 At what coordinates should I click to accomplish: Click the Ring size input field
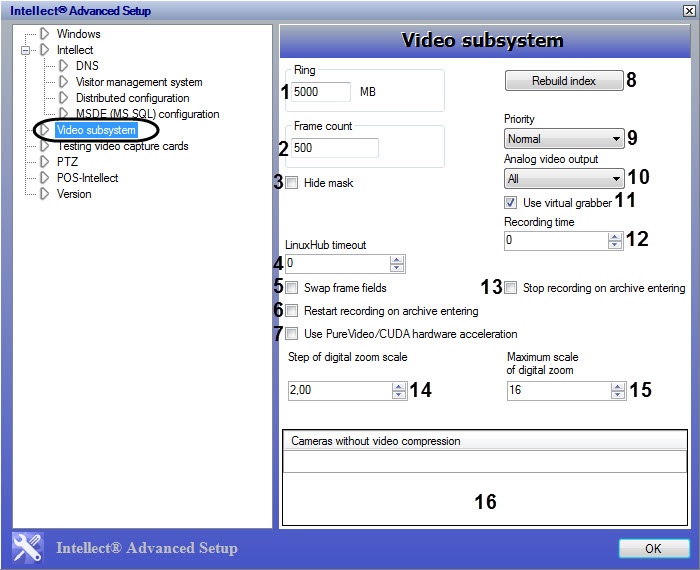[321, 92]
